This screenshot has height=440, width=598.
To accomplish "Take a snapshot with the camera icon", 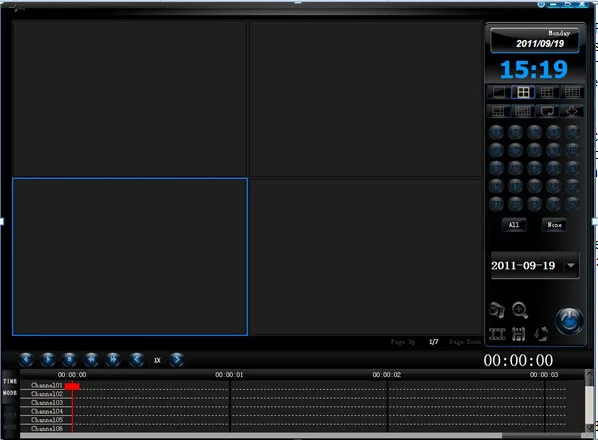I will 497,310.
